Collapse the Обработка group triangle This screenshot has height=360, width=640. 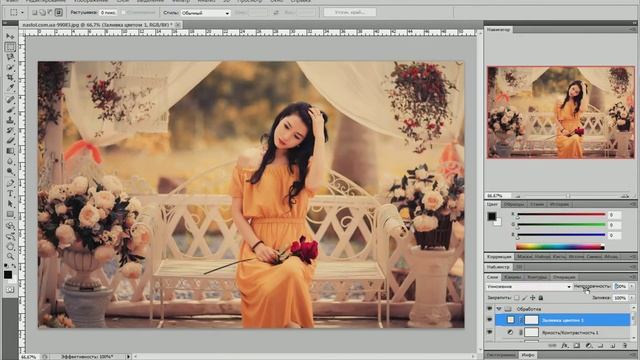pos(499,309)
